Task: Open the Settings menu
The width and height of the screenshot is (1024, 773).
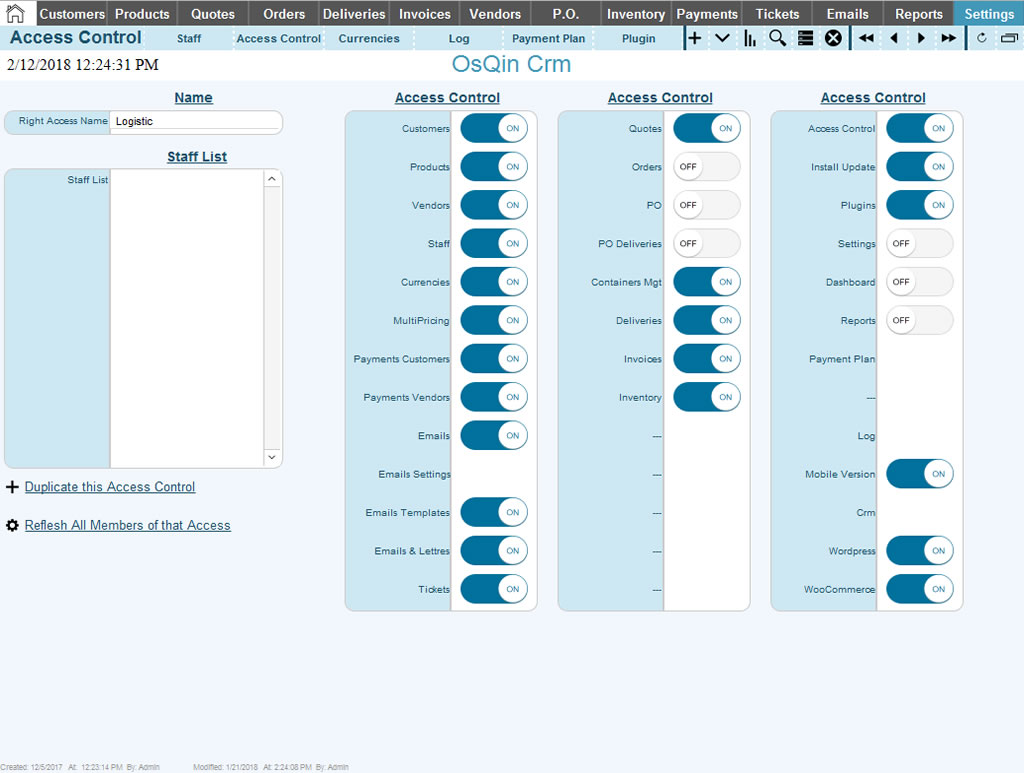Action: click(x=989, y=14)
